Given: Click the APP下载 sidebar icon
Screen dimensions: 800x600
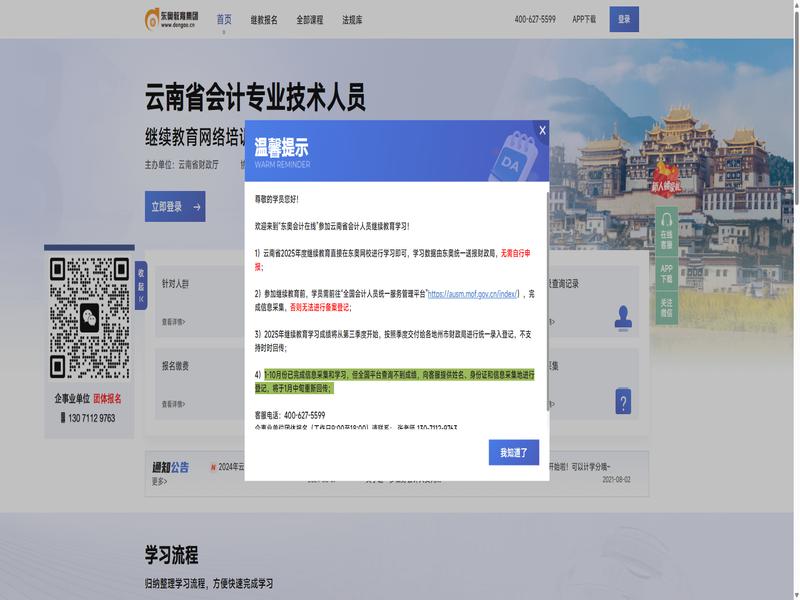Looking at the screenshot, I should tap(666, 271).
